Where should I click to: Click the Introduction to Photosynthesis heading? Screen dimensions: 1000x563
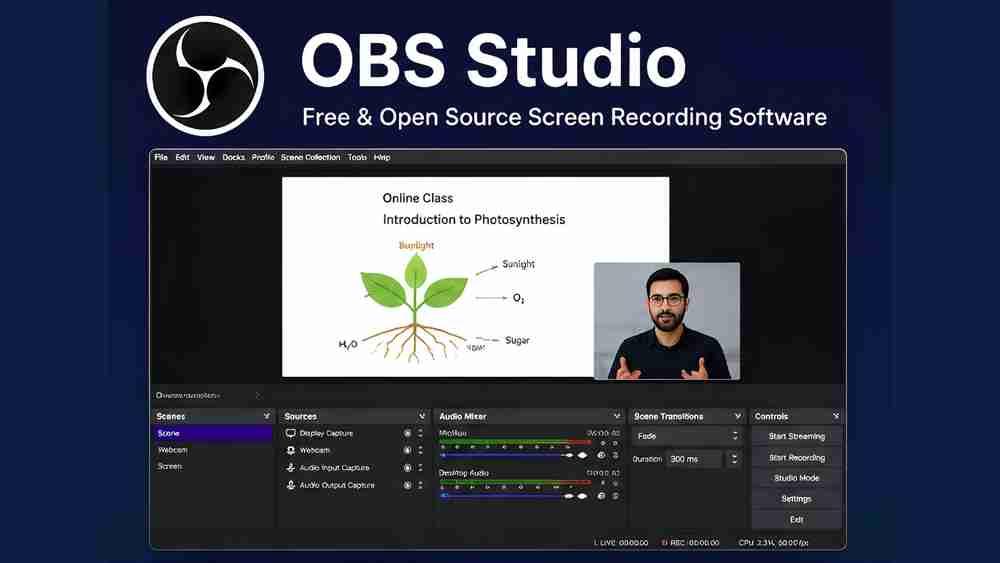[474, 219]
